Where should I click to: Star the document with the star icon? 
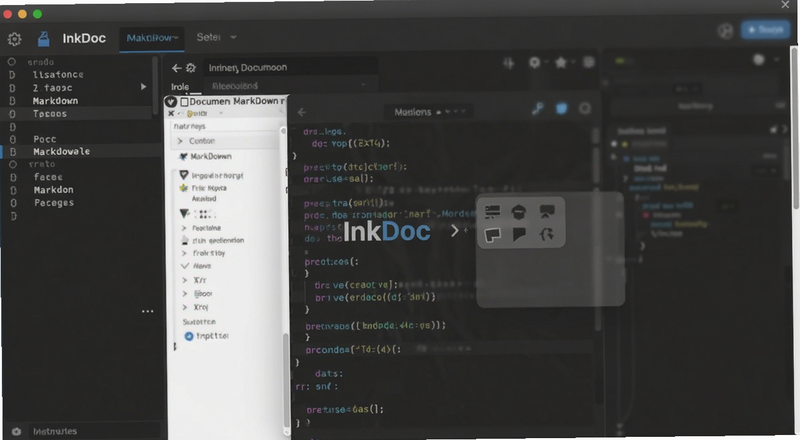561,62
